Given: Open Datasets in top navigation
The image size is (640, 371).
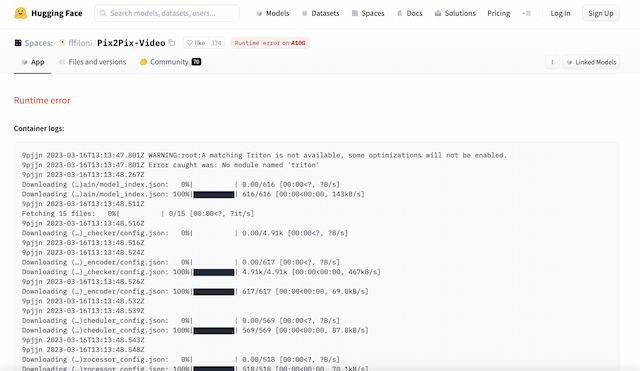Looking at the screenshot, I should 320,13.
